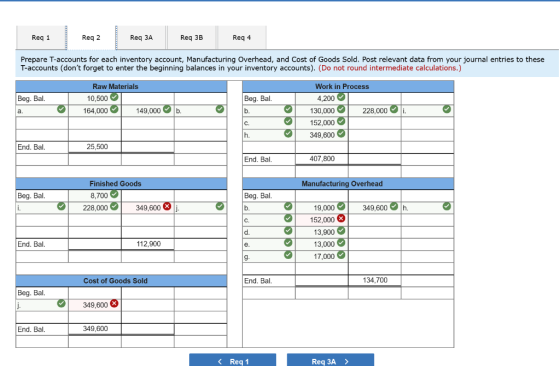The height and width of the screenshot is (366, 560).
Task: Click the Req 3A next navigation button
Action: click(x=330, y=361)
